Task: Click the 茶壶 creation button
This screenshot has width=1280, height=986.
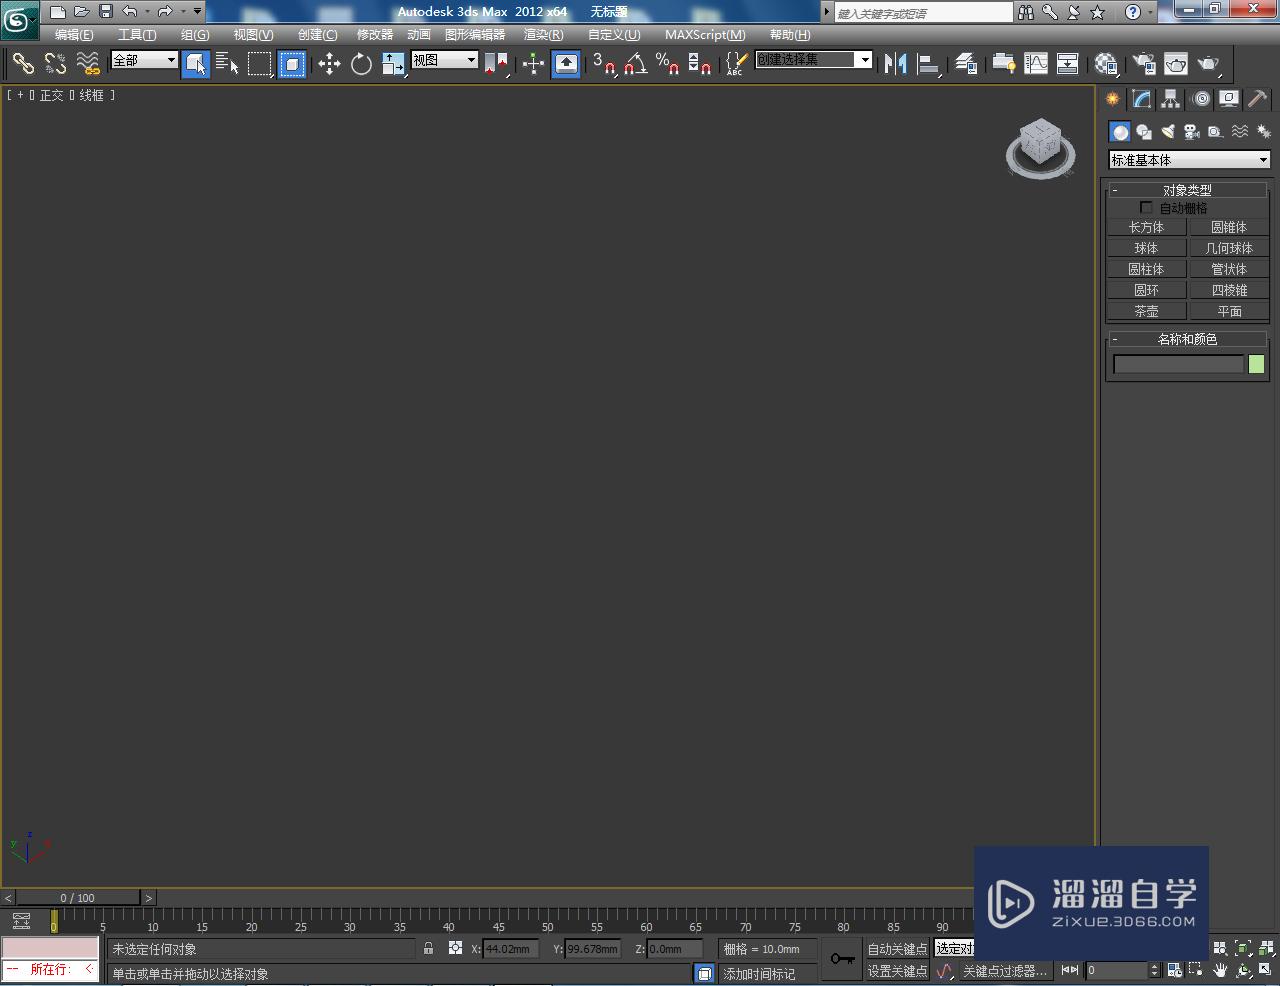Action: (x=1145, y=310)
